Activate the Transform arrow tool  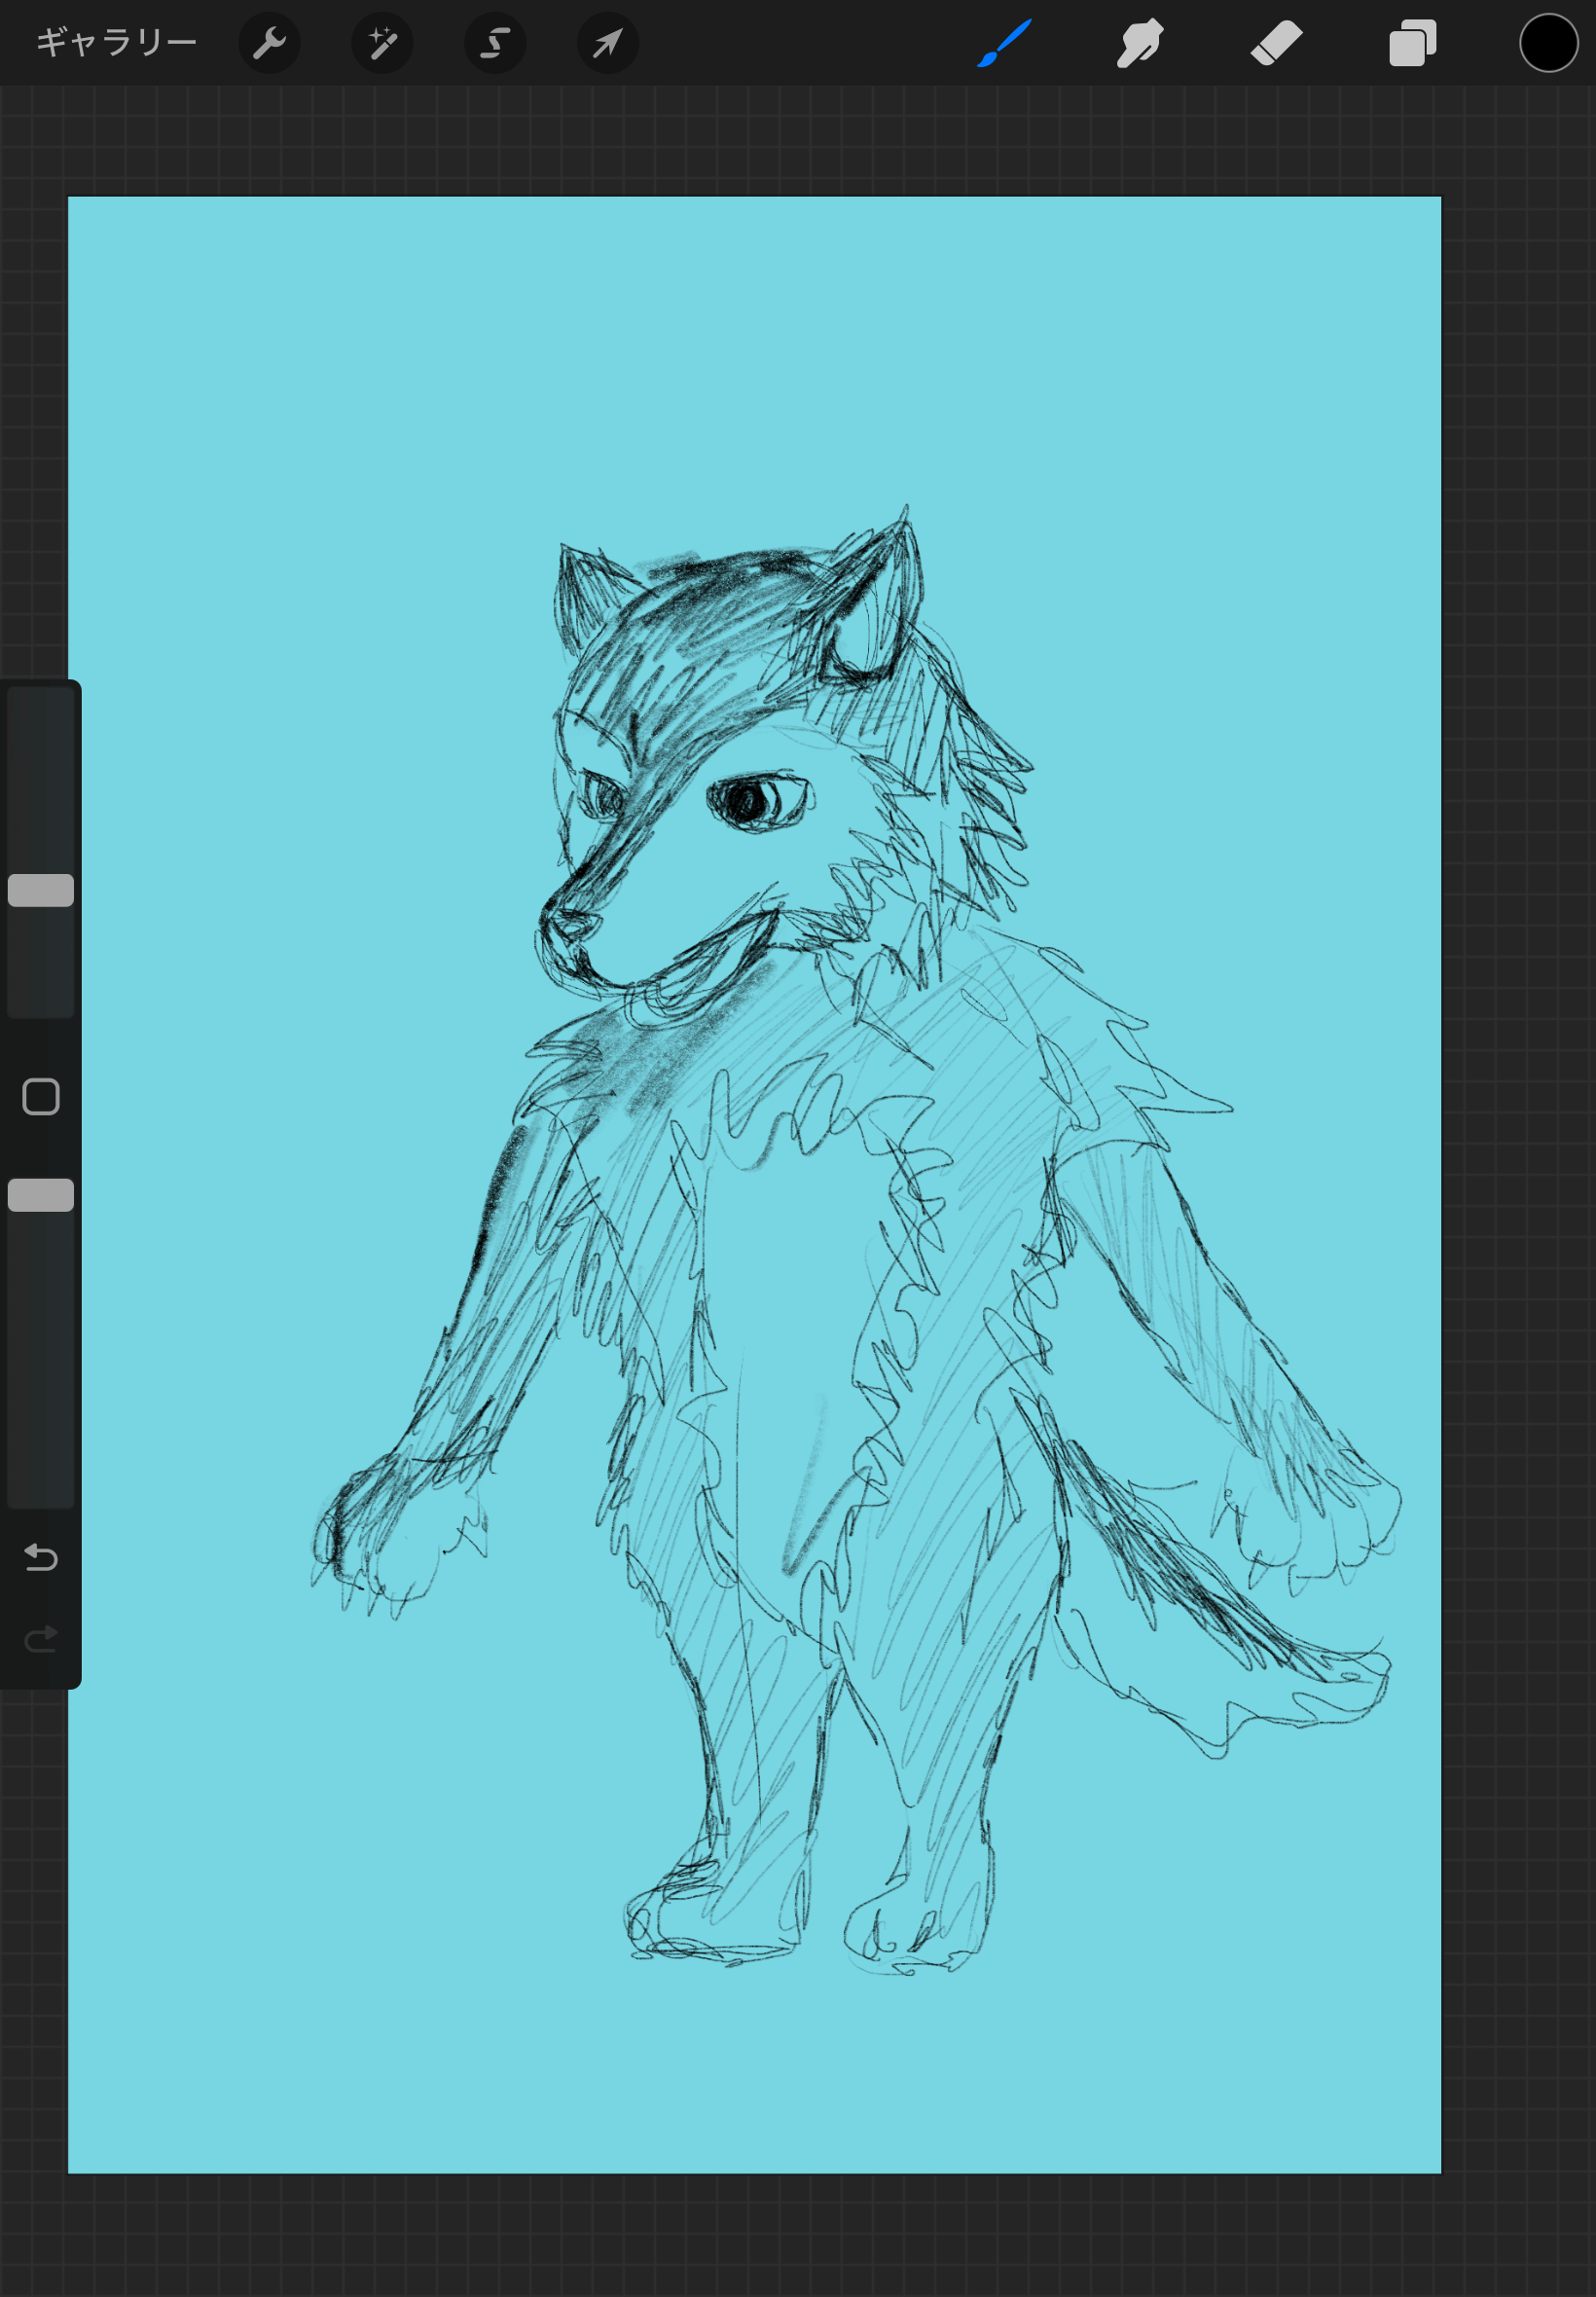coord(608,43)
